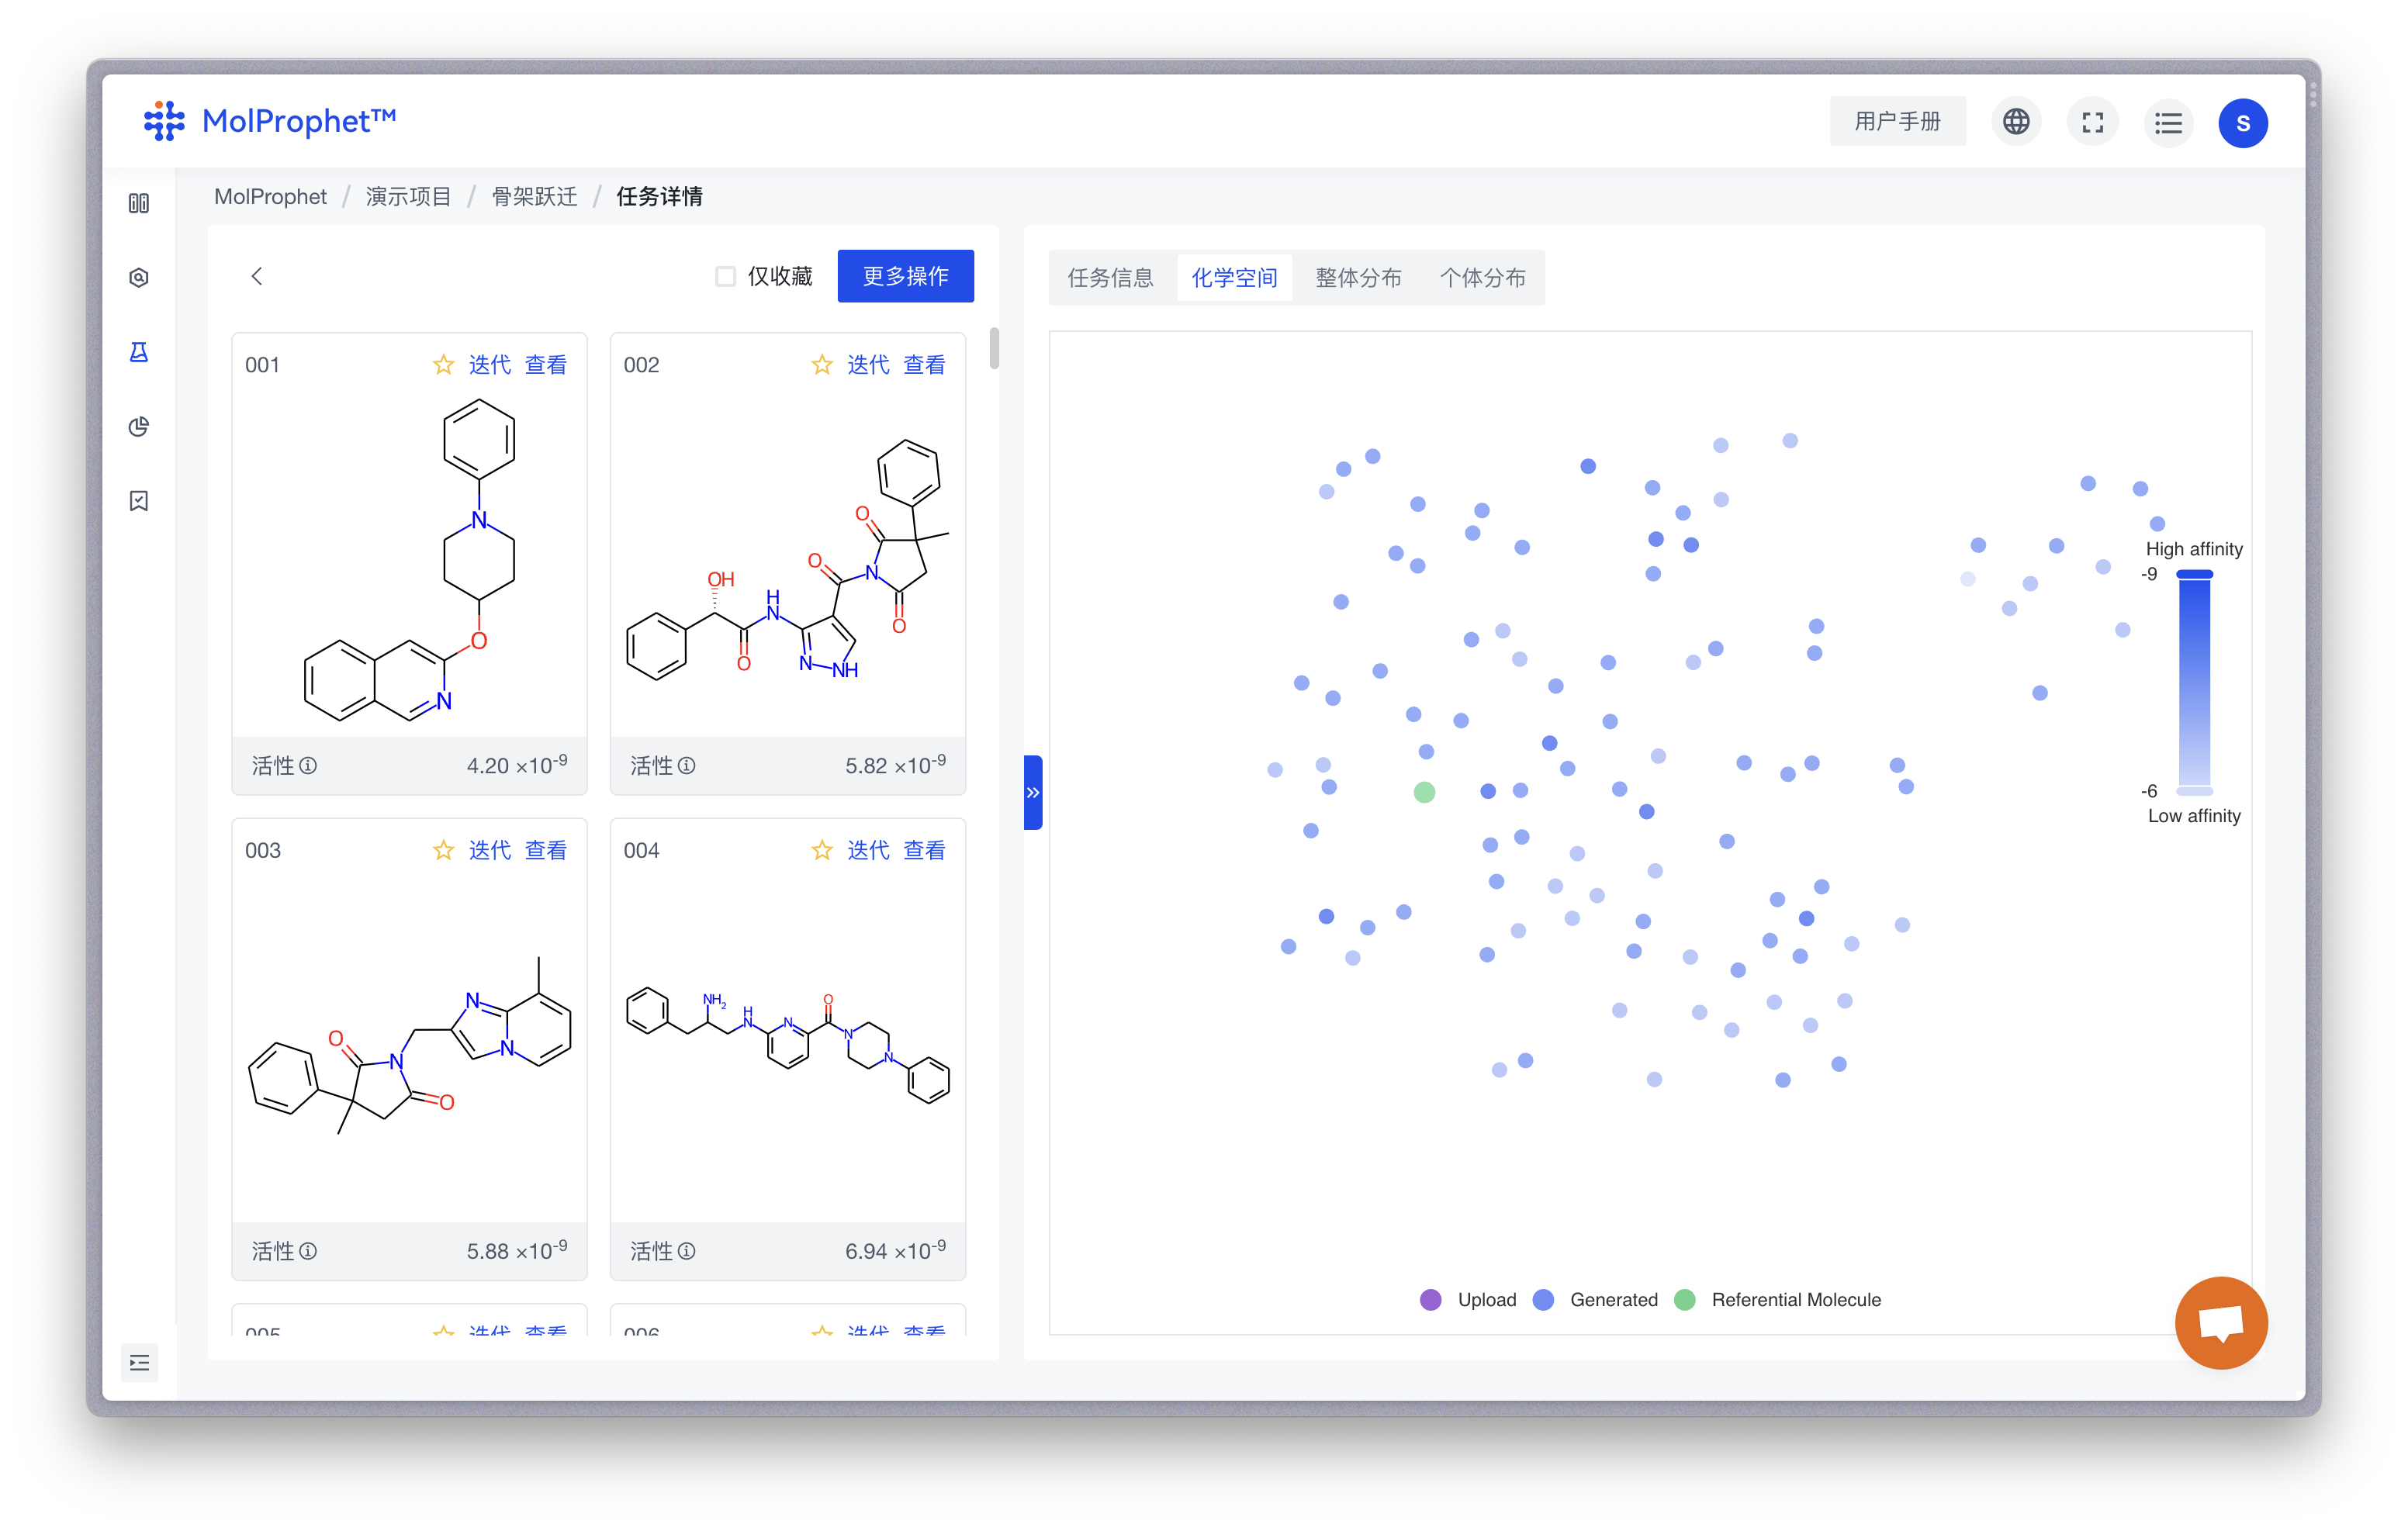Select the green referential molecule point
Image resolution: width=2408 pixels, height=1531 pixels.
pyautogui.click(x=1425, y=792)
